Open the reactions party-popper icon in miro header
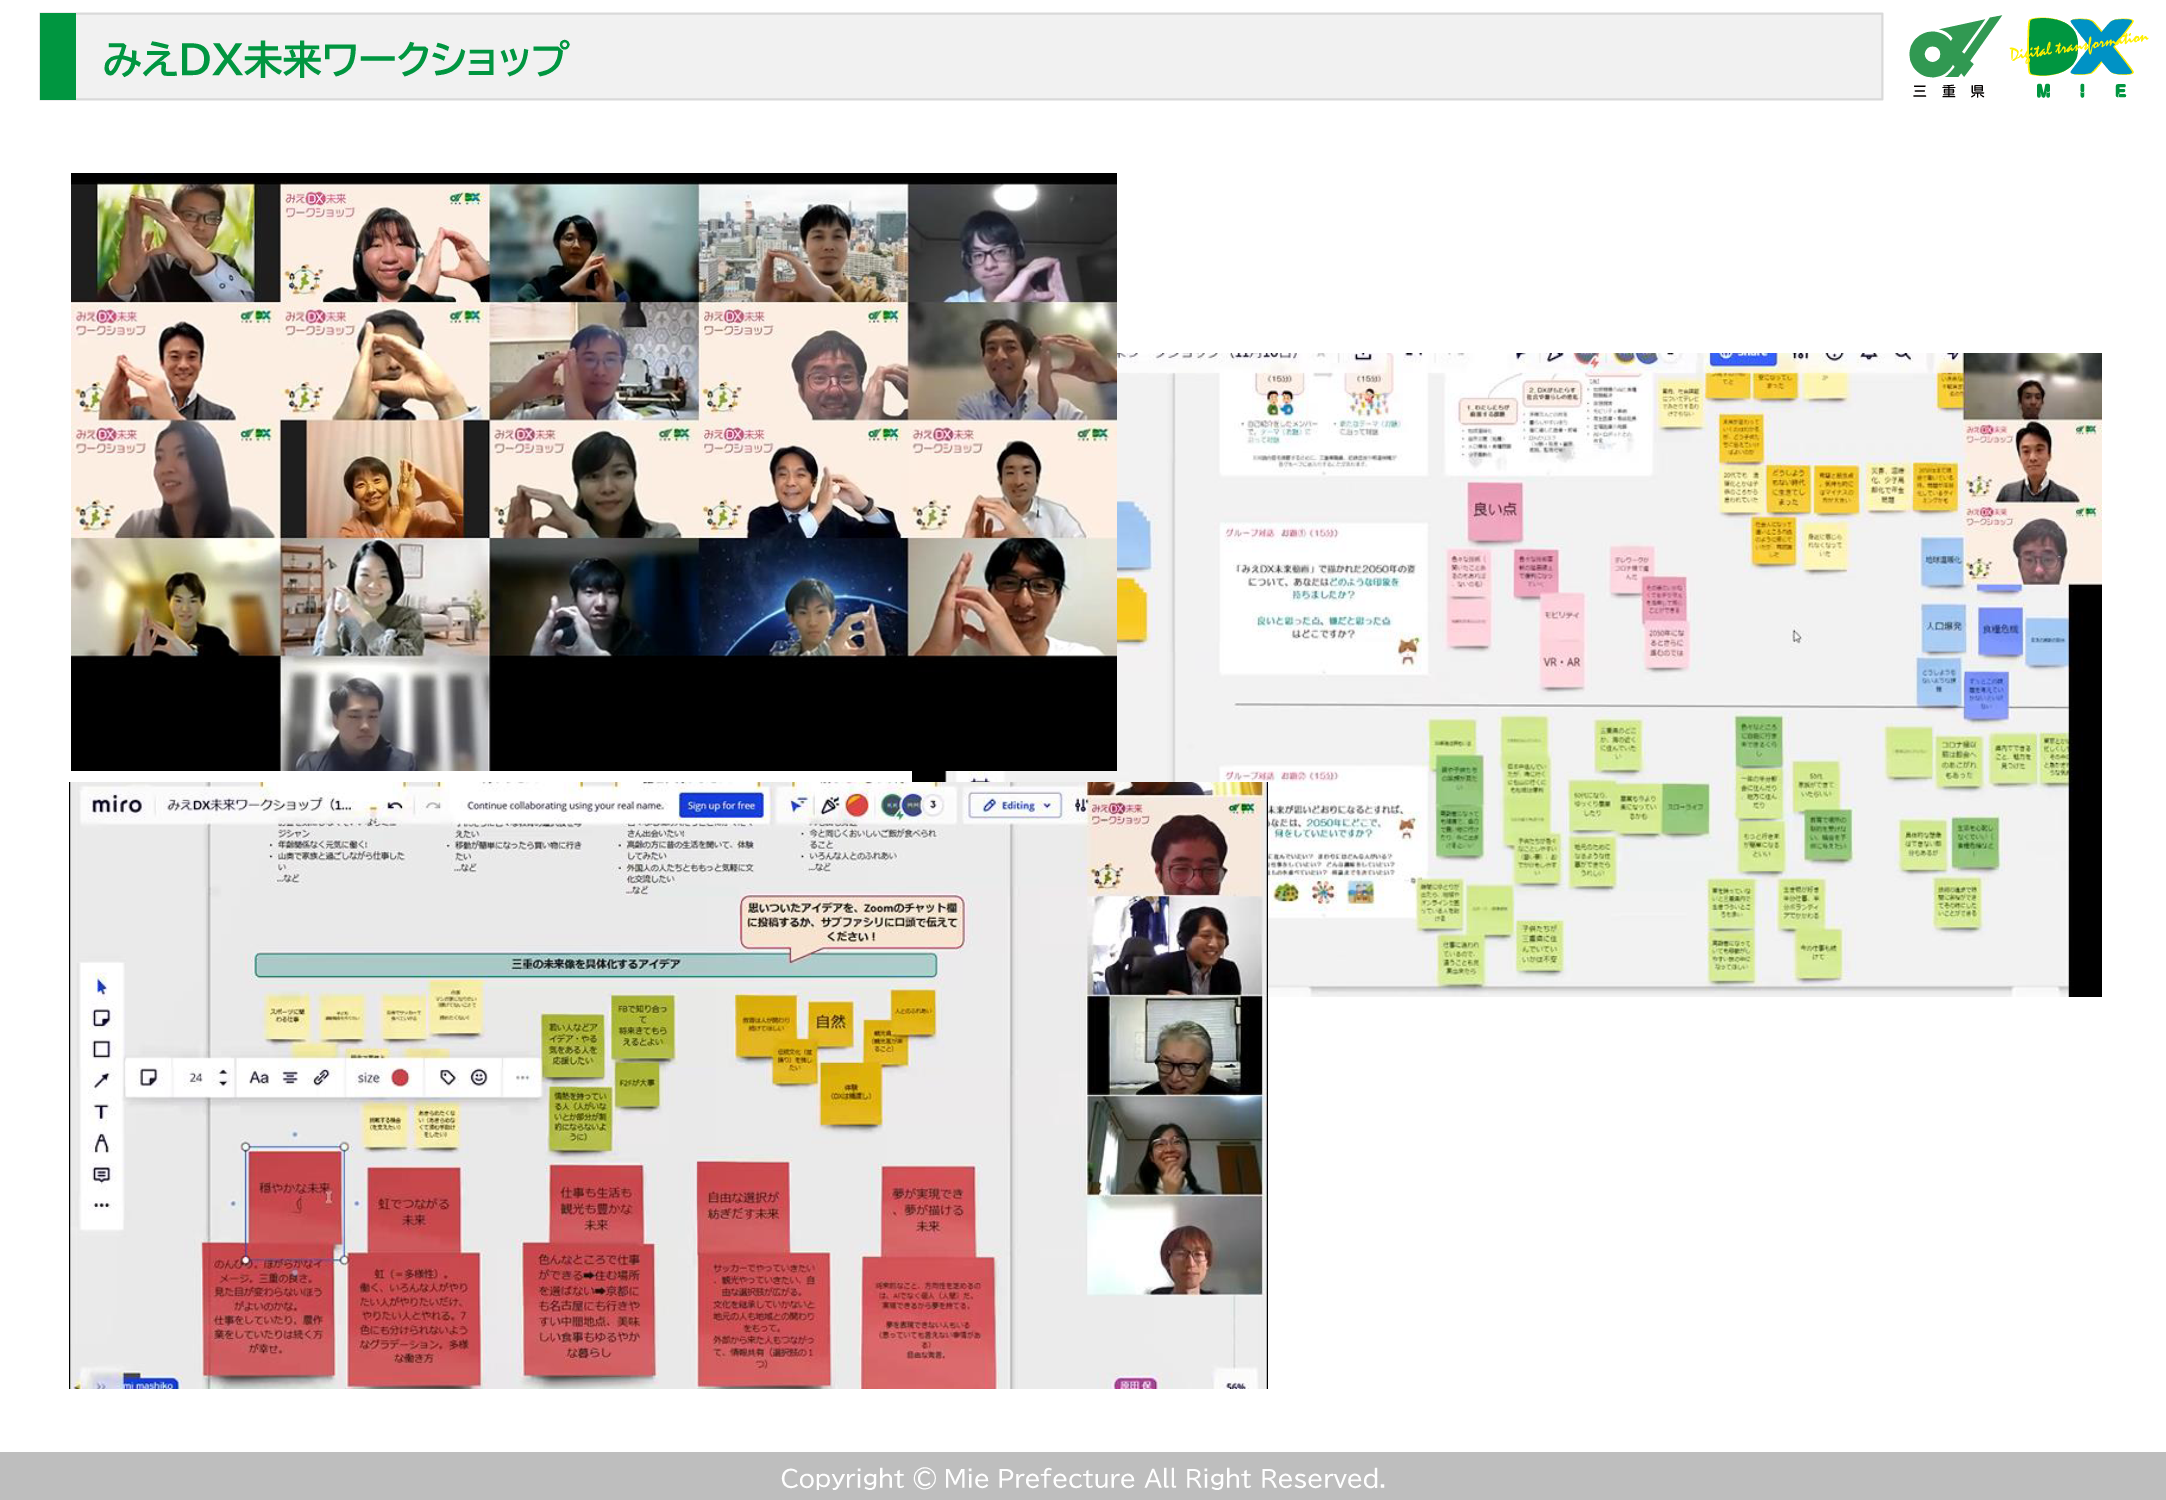Viewport: 2166px width, 1500px height. 829,805
